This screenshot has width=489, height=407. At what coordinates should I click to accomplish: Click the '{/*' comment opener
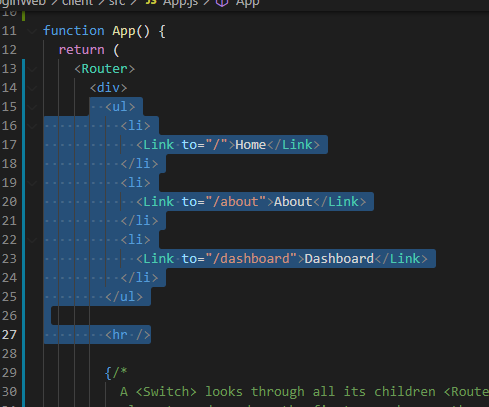[x=116, y=373]
